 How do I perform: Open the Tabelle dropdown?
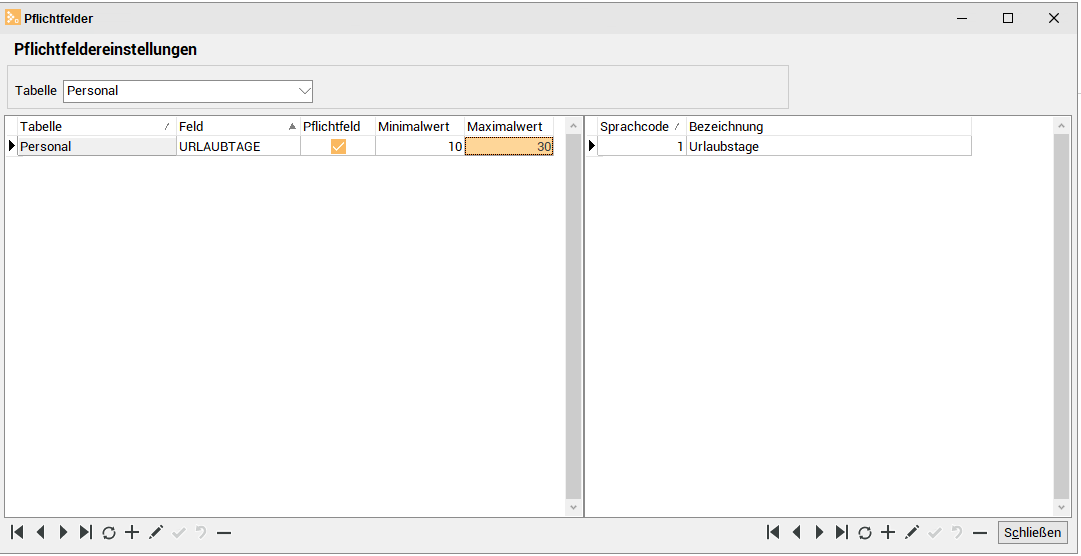tap(304, 91)
